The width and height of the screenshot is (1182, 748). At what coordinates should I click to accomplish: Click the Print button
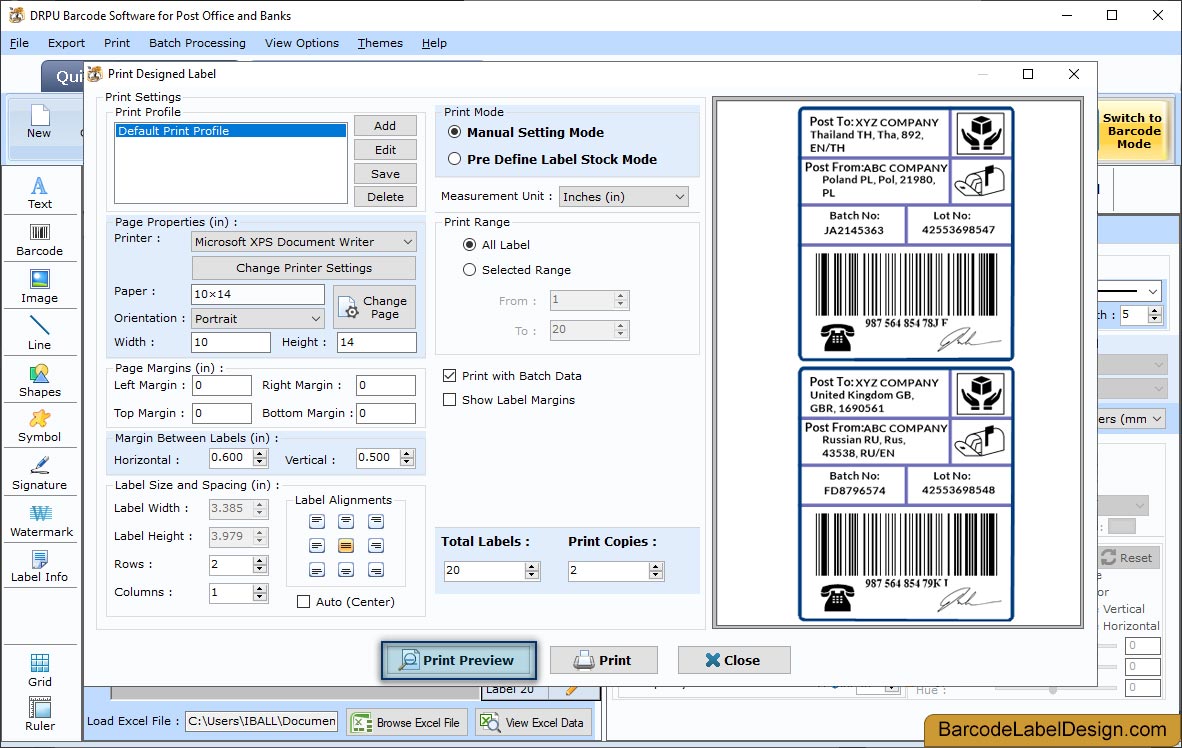coord(604,661)
